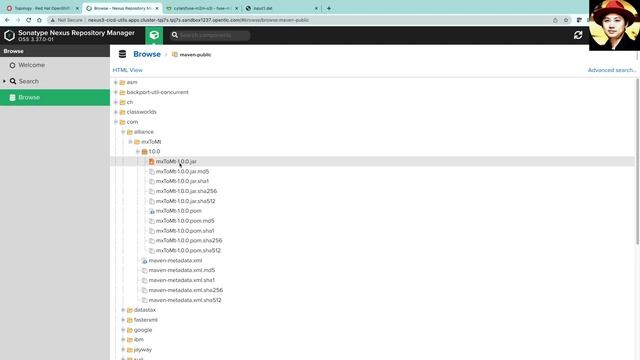Switch to the input1.dat browser tab
The image size is (640, 360).
click(282, 8)
